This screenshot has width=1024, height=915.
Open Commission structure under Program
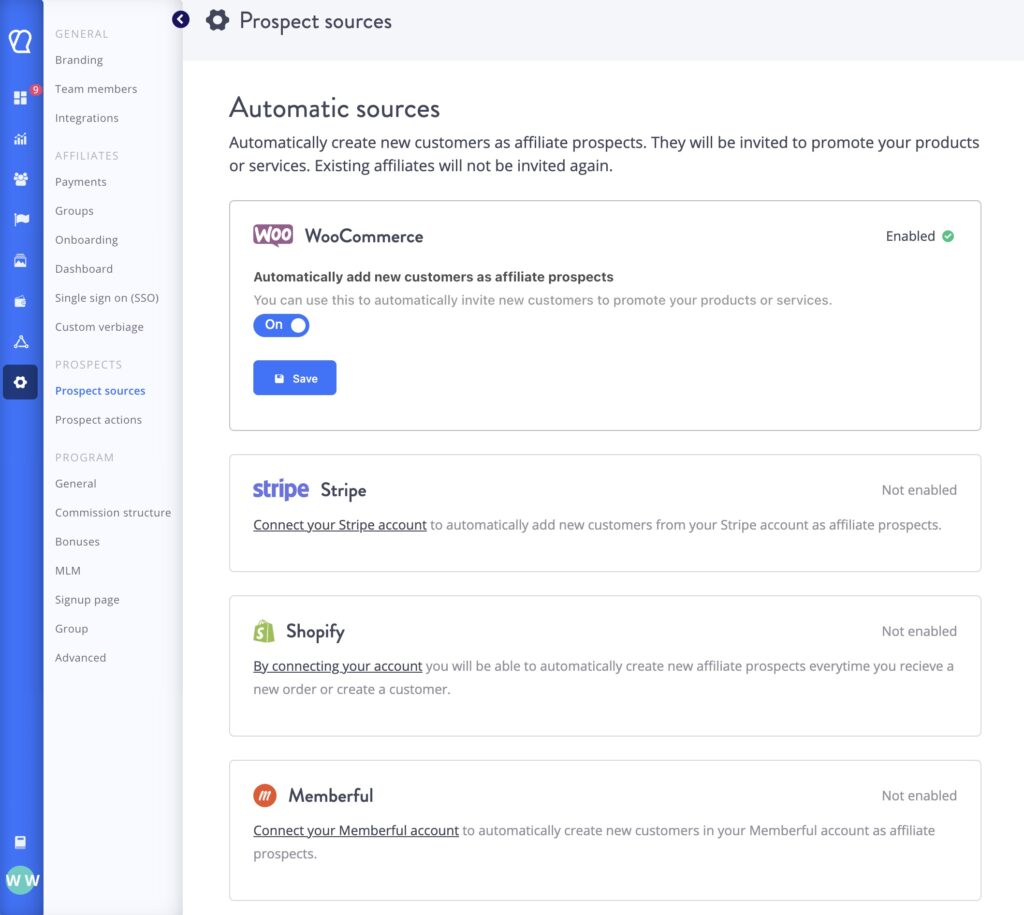coord(112,512)
